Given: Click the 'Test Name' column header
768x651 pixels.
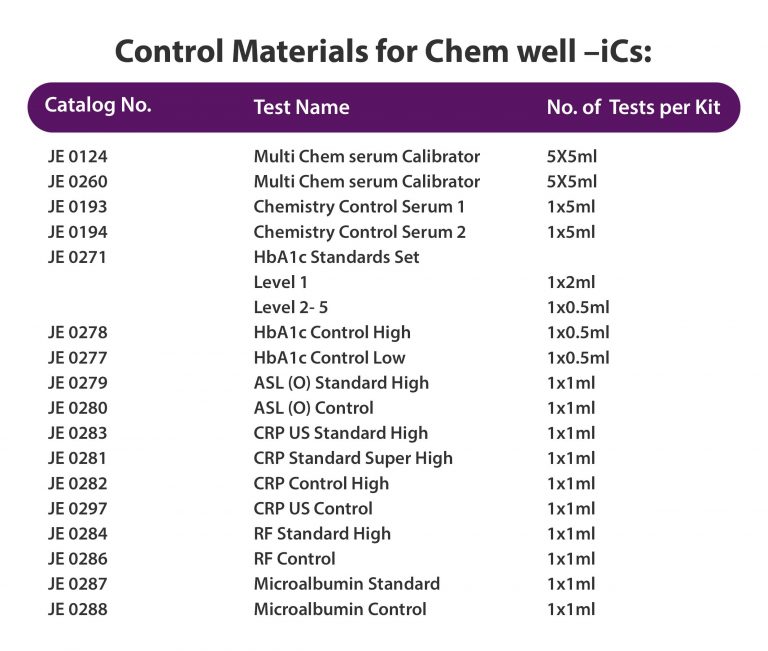Looking at the screenshot, I should [x=301, y=107].
